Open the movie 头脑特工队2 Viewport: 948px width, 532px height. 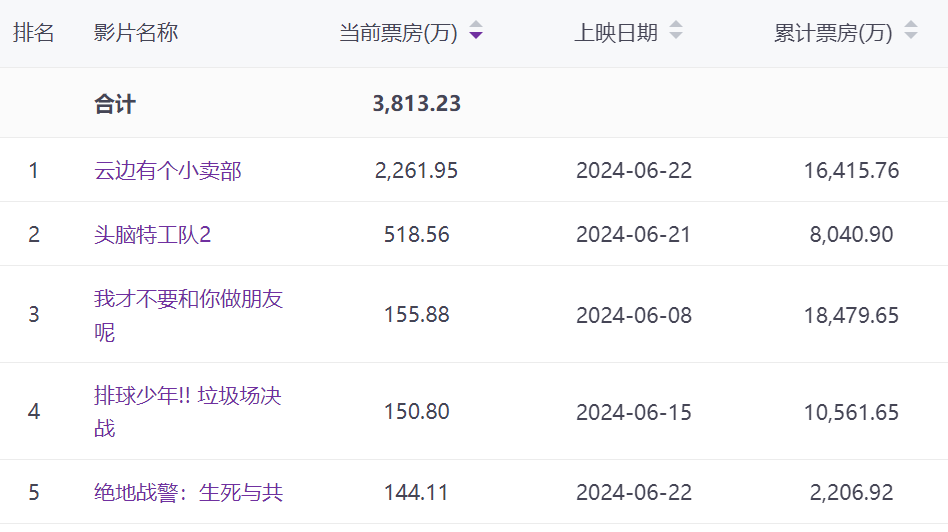click(x=153, y=235)
